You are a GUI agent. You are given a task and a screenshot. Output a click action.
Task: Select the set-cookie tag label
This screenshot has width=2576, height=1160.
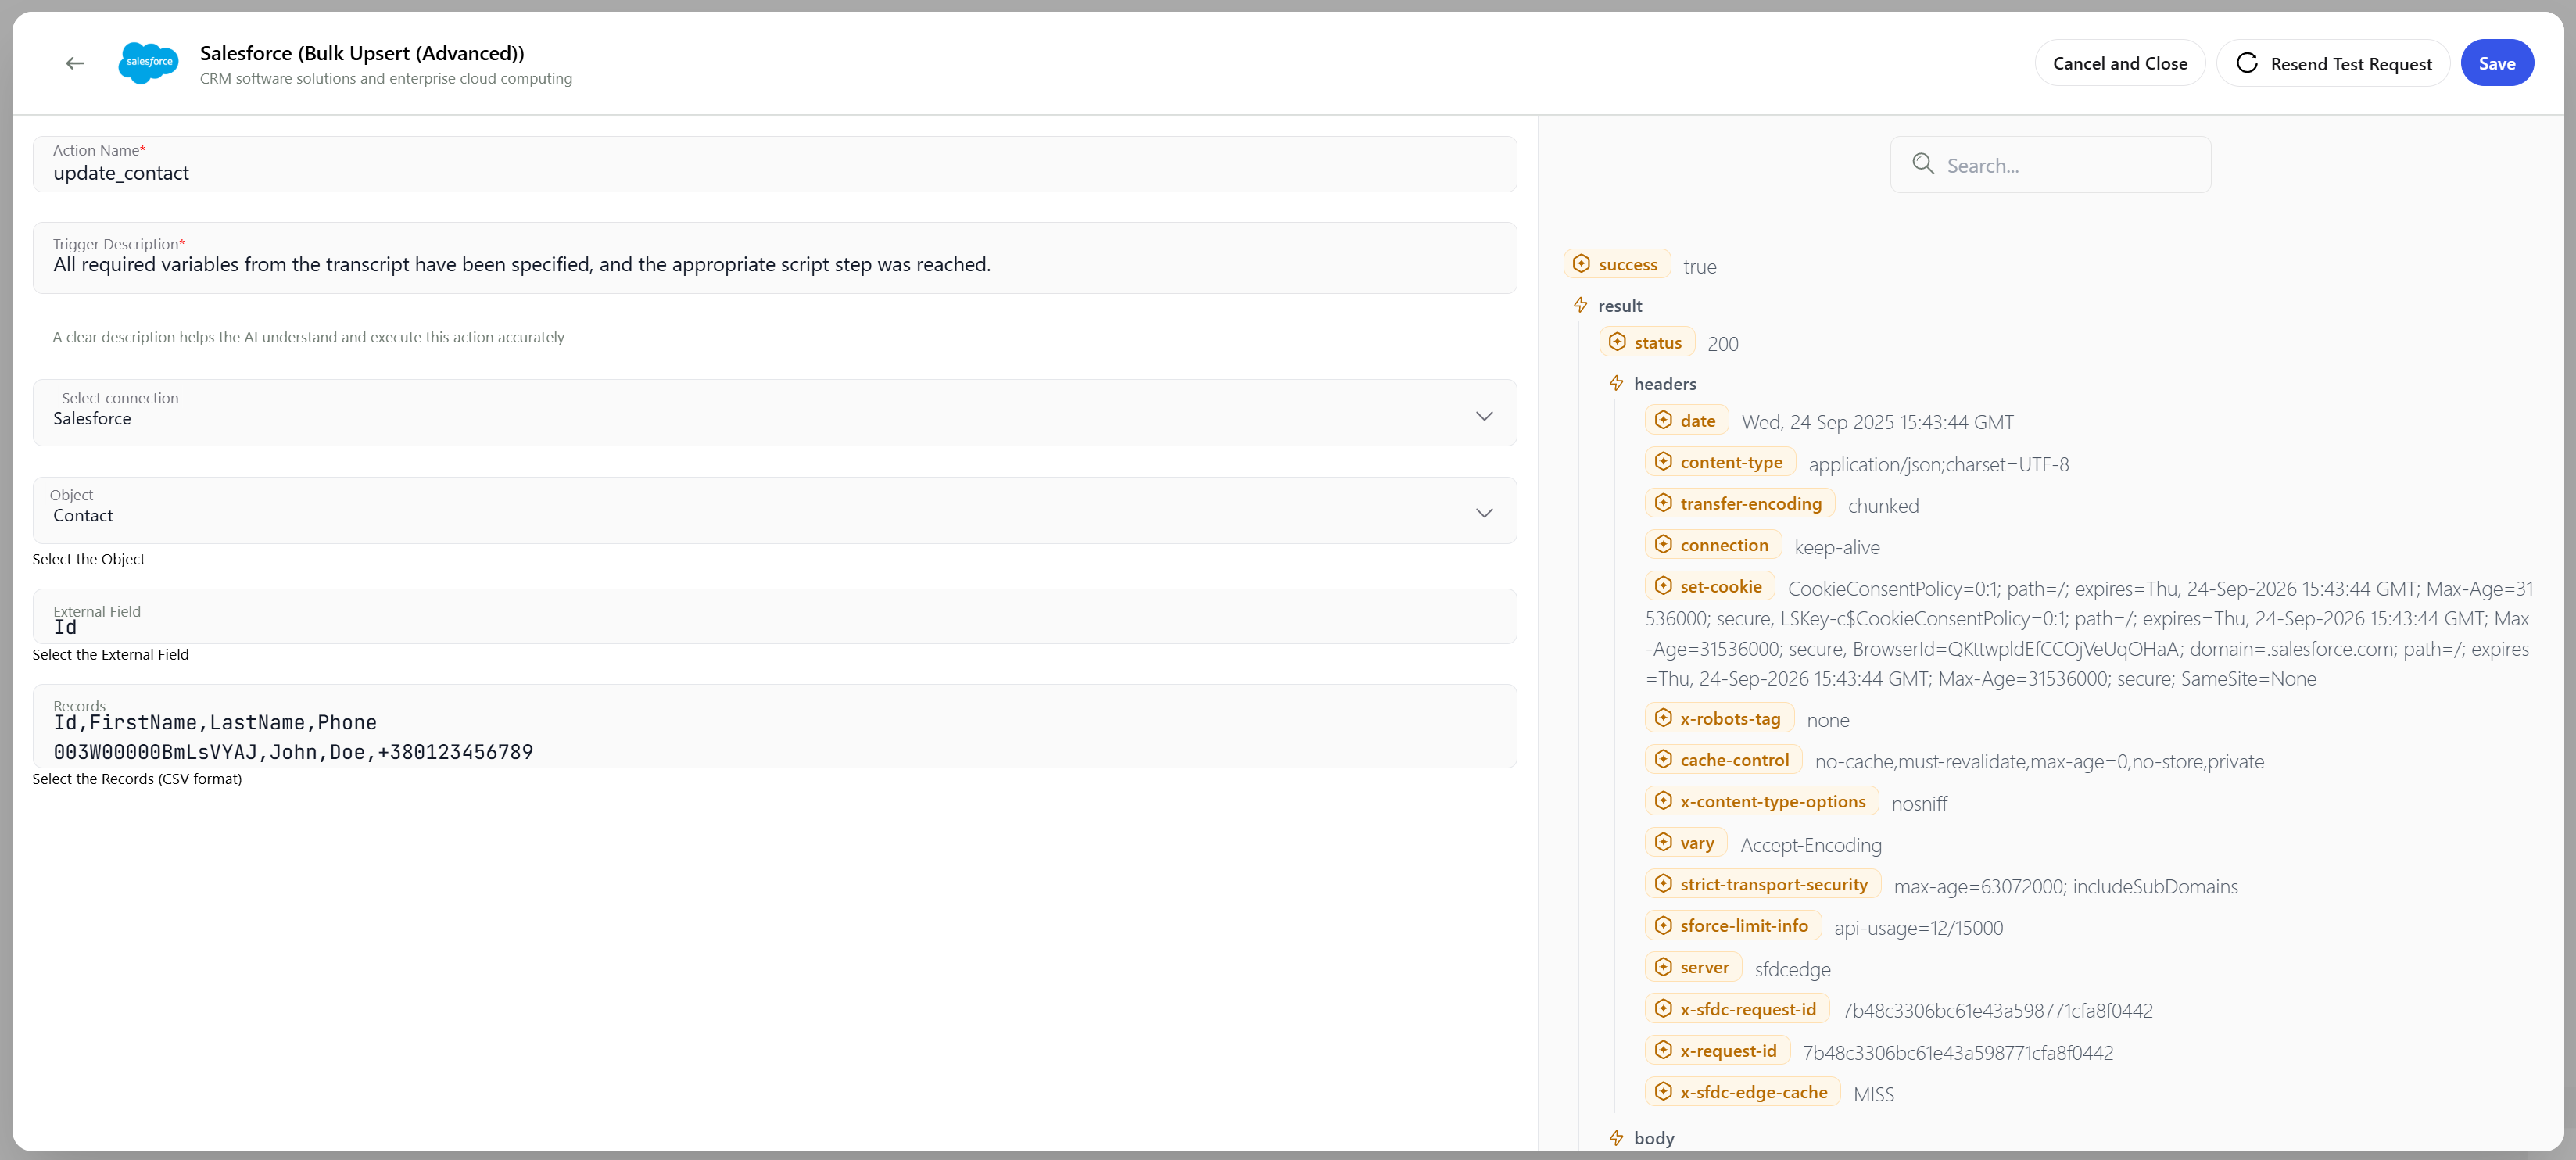pos(1720,587)
